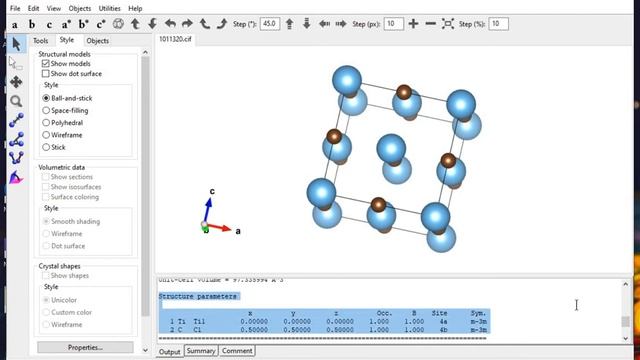View along the c axis
Image resolution: width=640 pixels, height=360 pixels.
[x=49, y=24]
